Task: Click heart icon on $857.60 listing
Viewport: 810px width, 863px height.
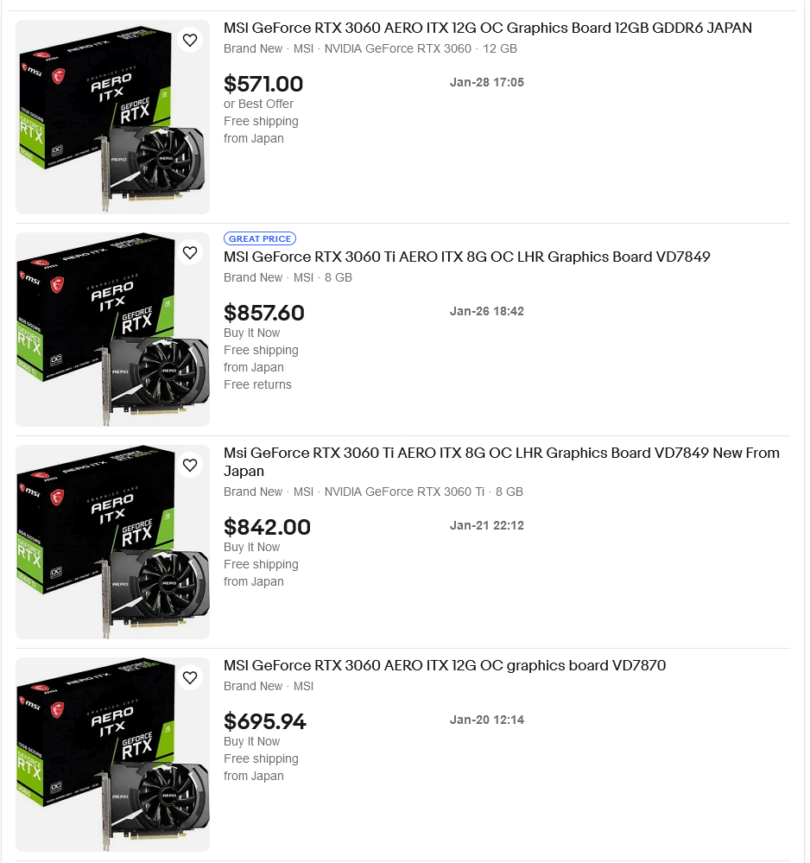Action: pos(190,253)
